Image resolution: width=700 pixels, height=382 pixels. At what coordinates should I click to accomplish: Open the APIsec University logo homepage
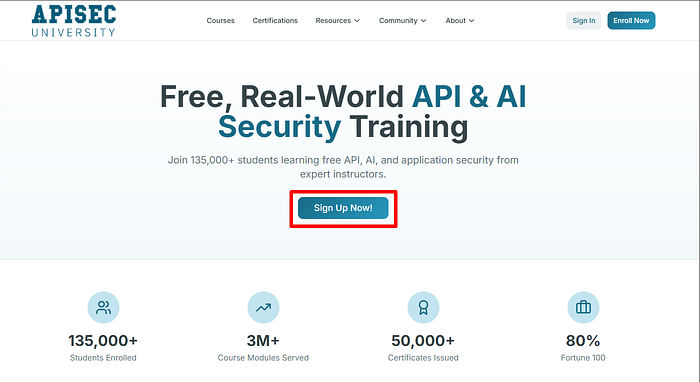(x=74, y=21)
